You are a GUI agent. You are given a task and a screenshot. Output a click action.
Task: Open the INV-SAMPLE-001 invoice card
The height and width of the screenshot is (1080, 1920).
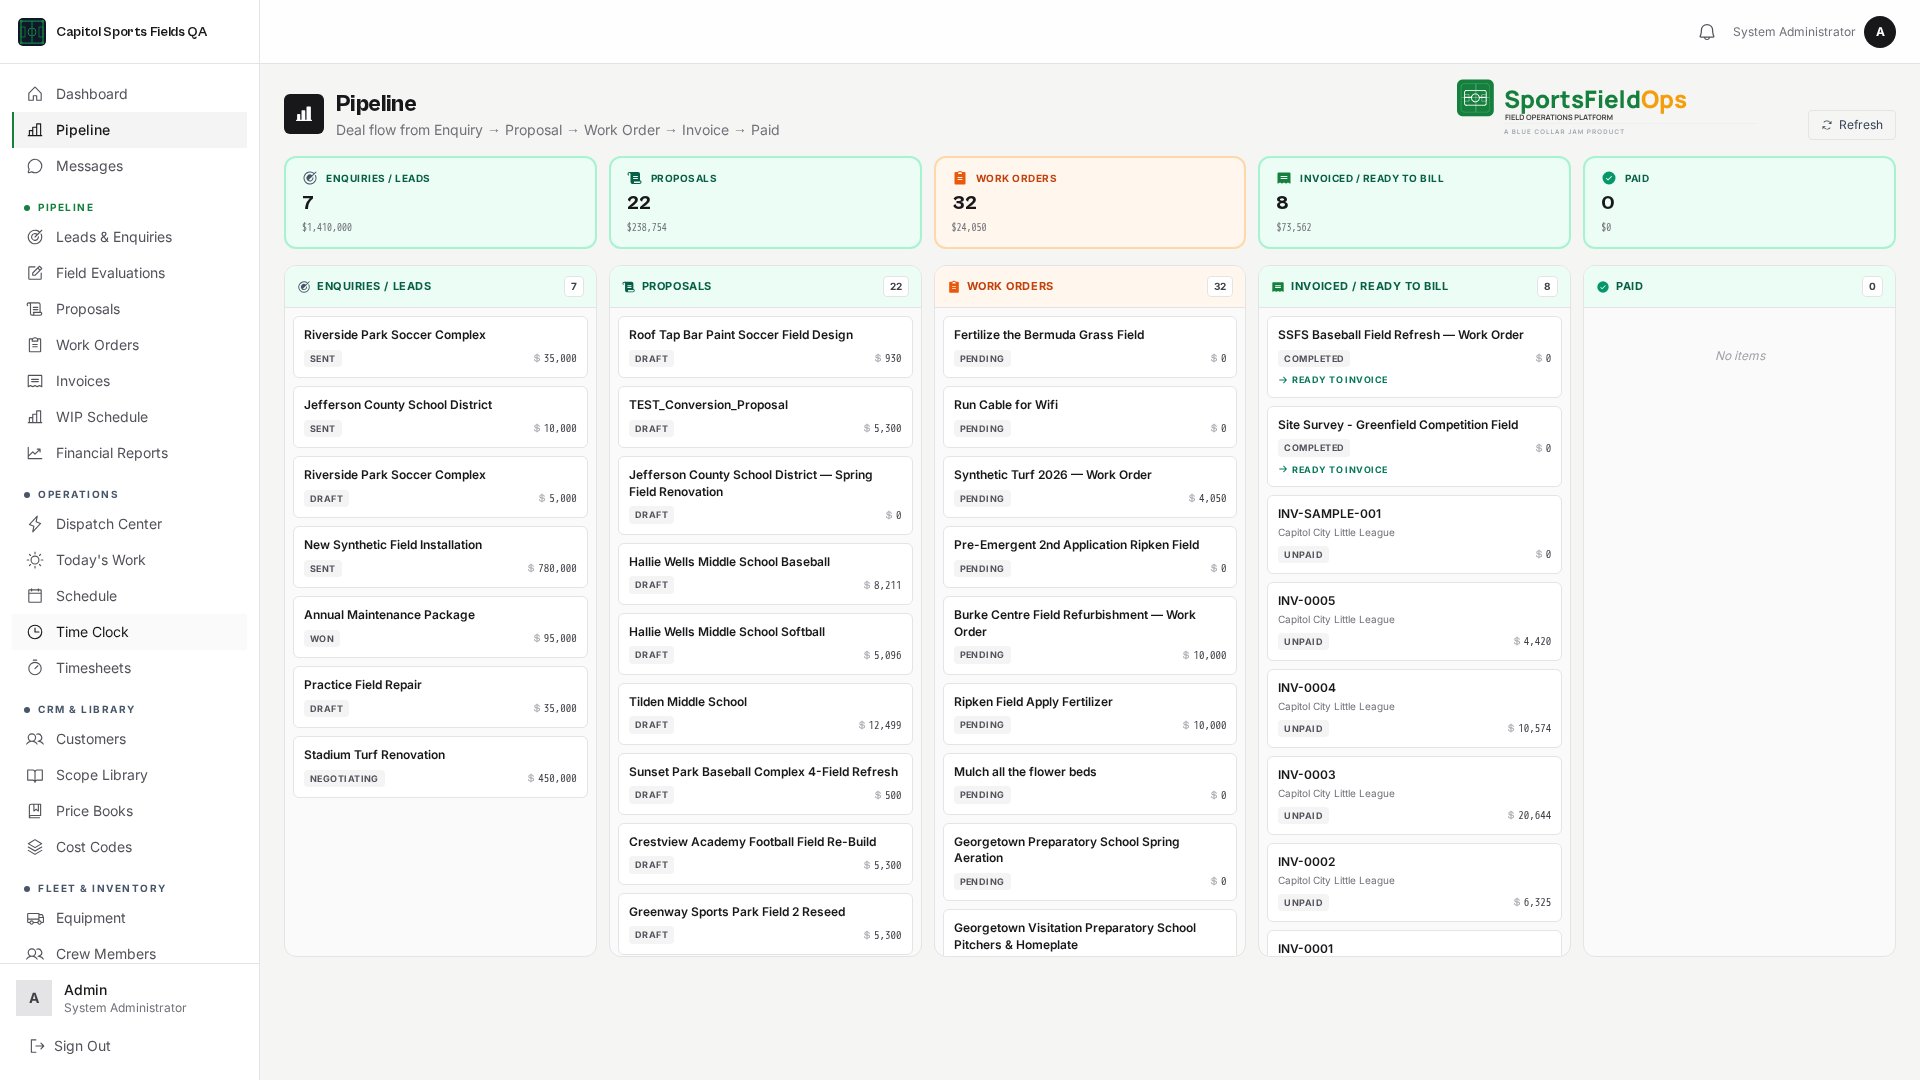1414,534
